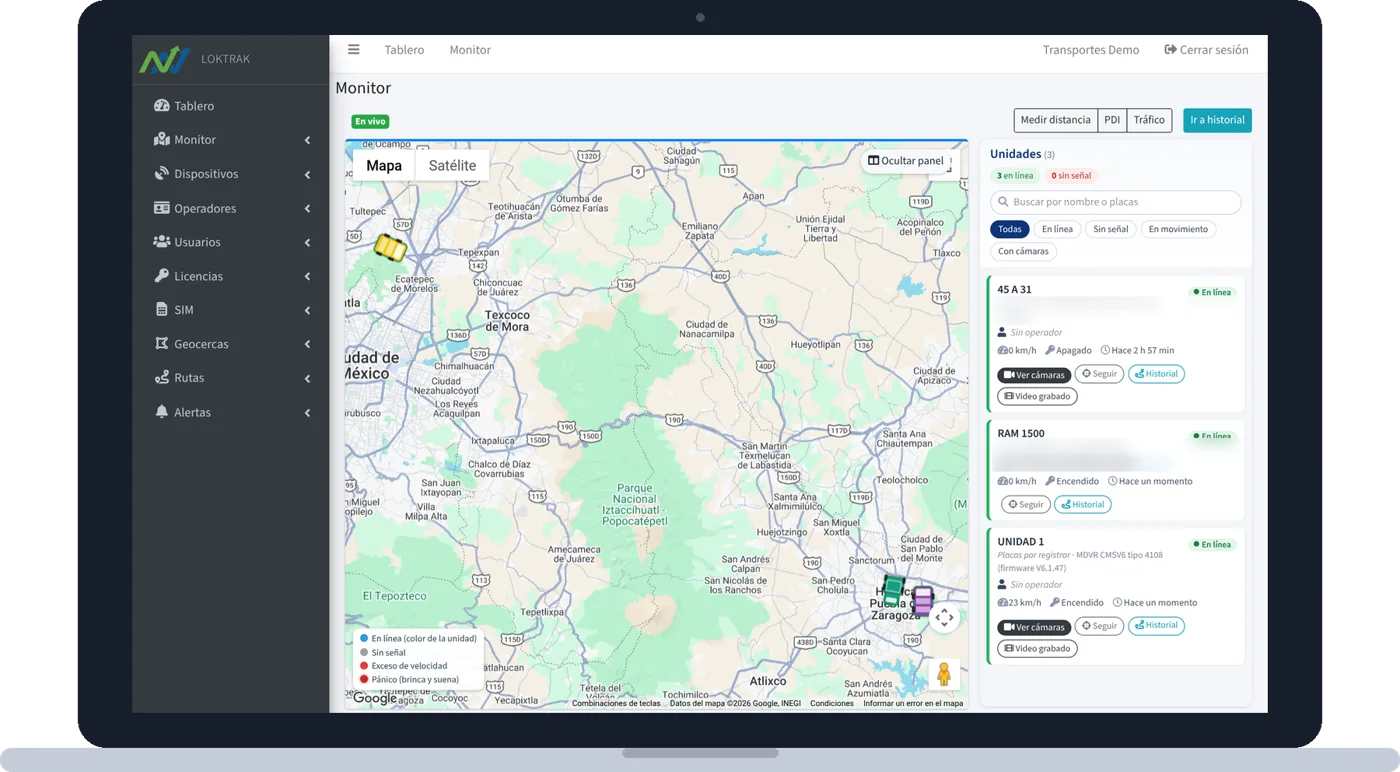Expand the Rutas sidebar menu

pos(231,378)
